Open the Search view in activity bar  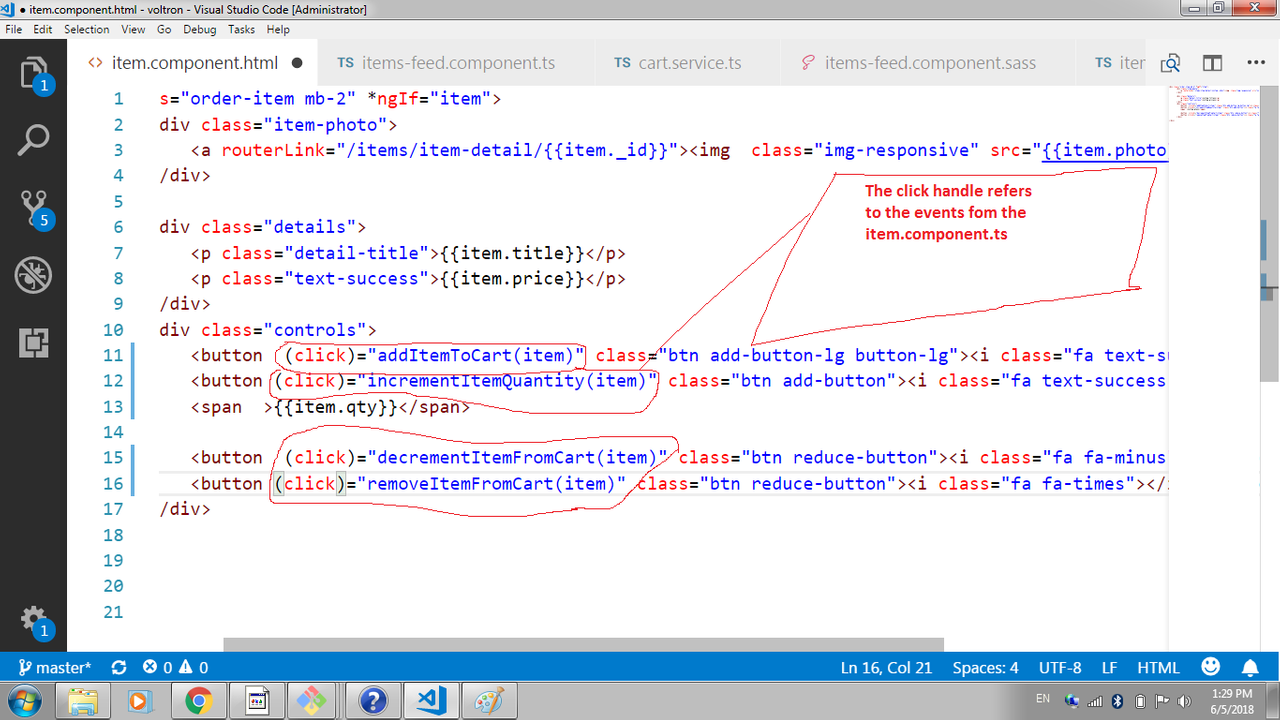(x=33, y=141)
